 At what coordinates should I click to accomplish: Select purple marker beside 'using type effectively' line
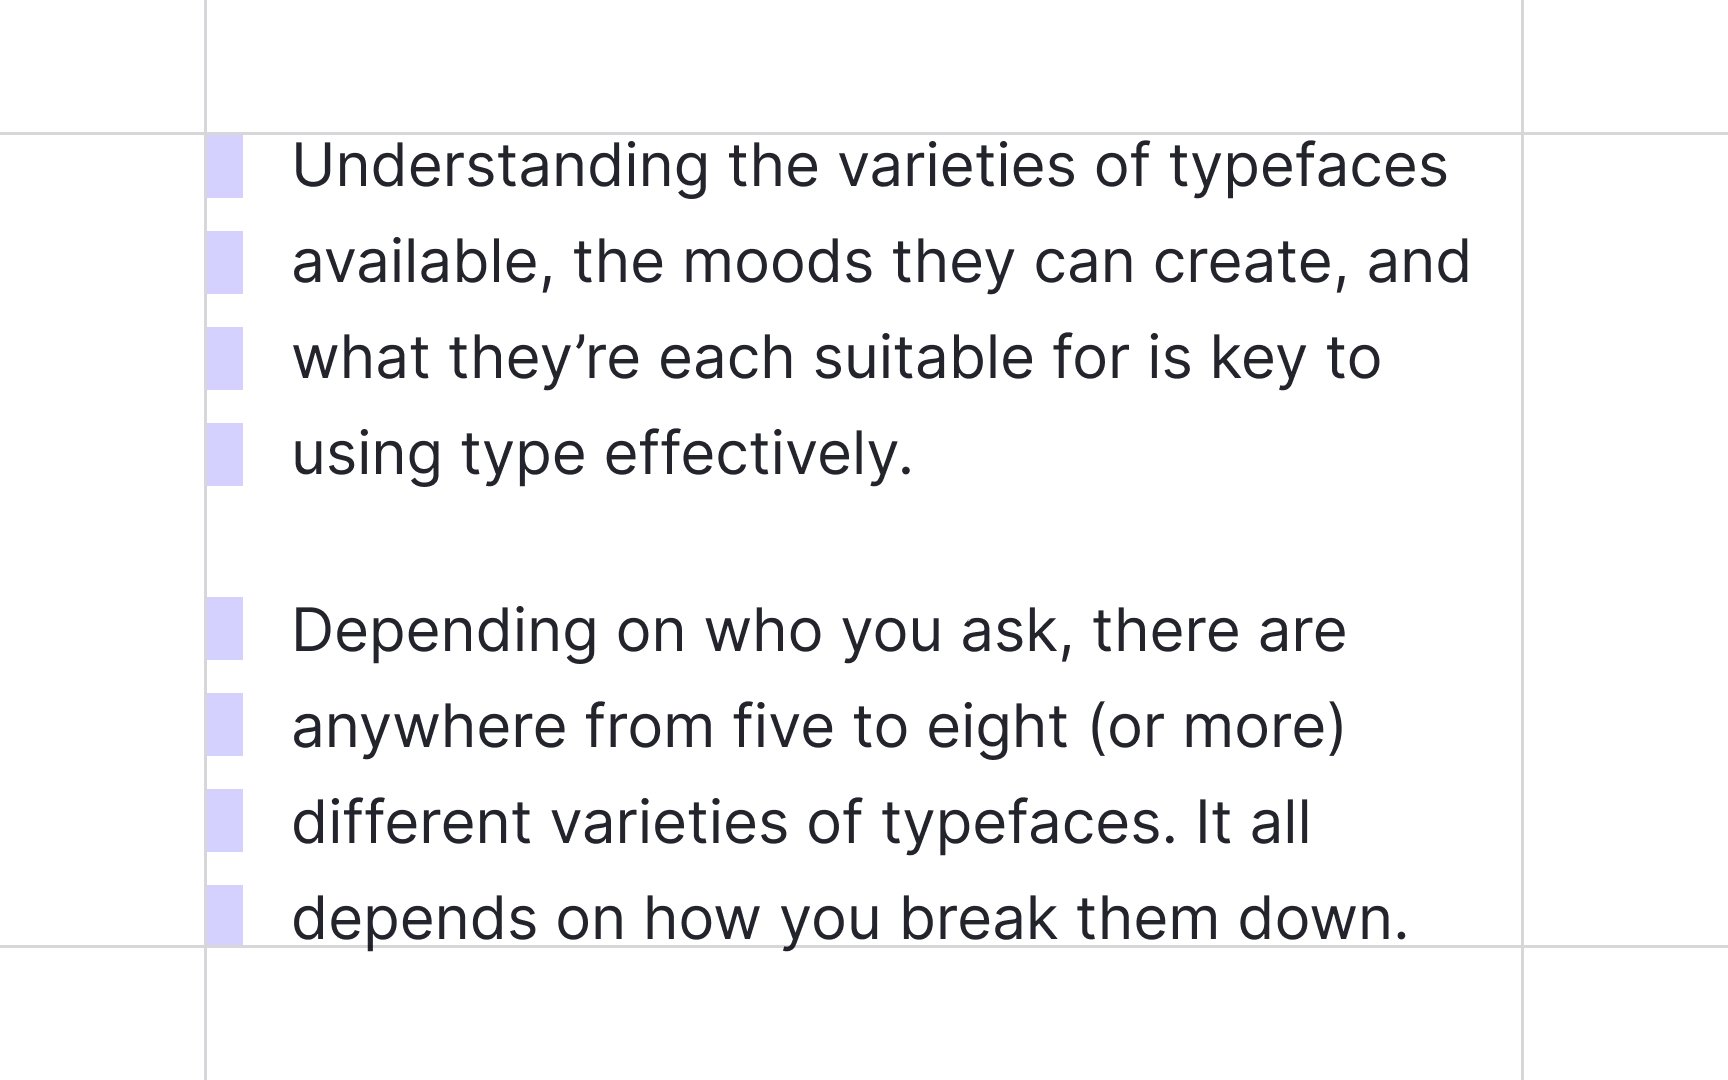tap(225, 454)
